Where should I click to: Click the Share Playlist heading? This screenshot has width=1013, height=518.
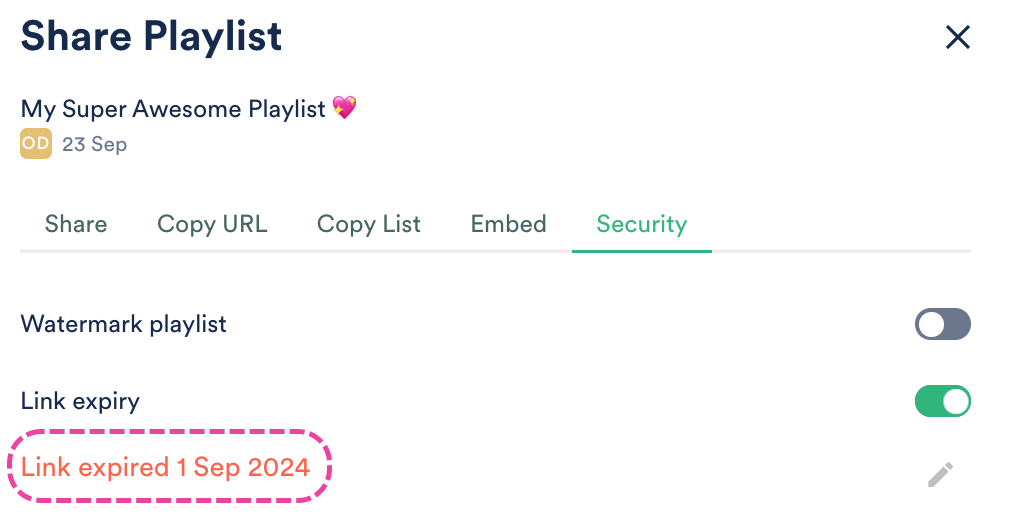[151, 37]
